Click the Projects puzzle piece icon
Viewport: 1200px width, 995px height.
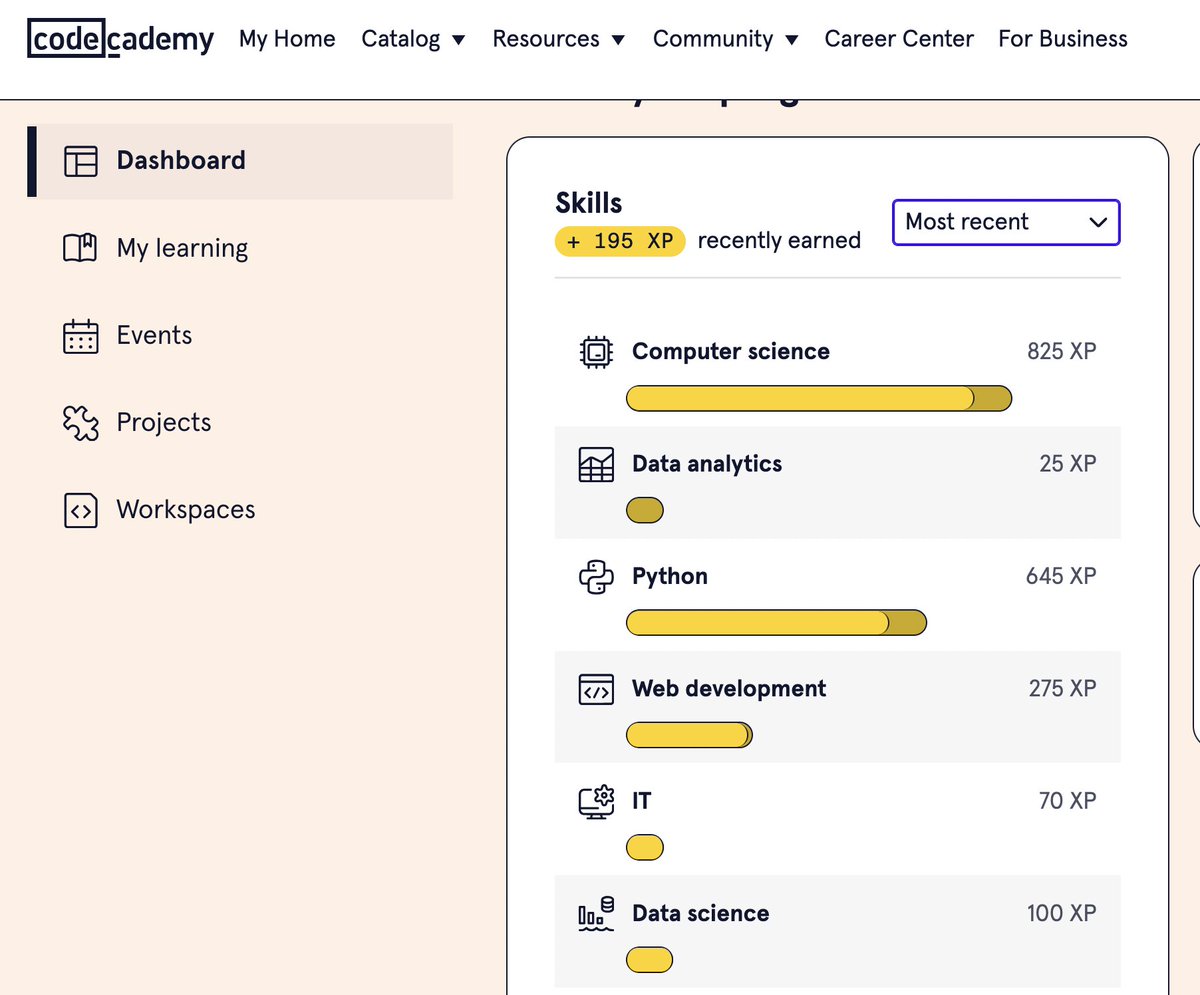pos(81,423)
